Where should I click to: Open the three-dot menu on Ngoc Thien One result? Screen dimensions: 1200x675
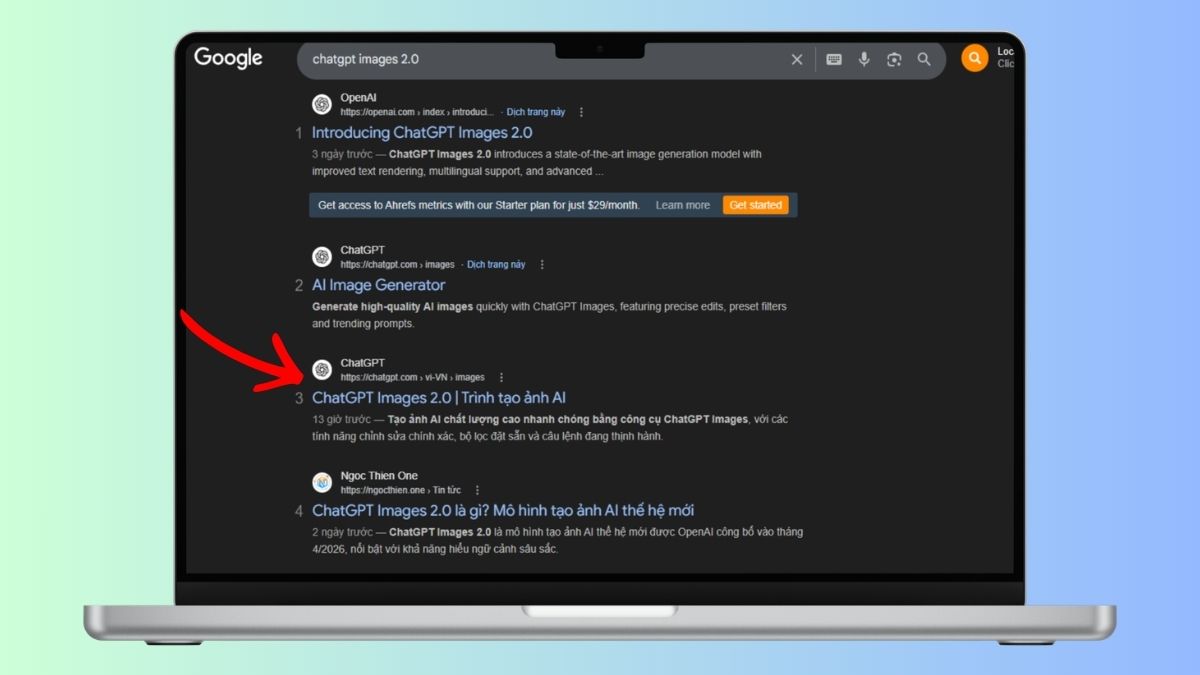click(x=477, y=489)
